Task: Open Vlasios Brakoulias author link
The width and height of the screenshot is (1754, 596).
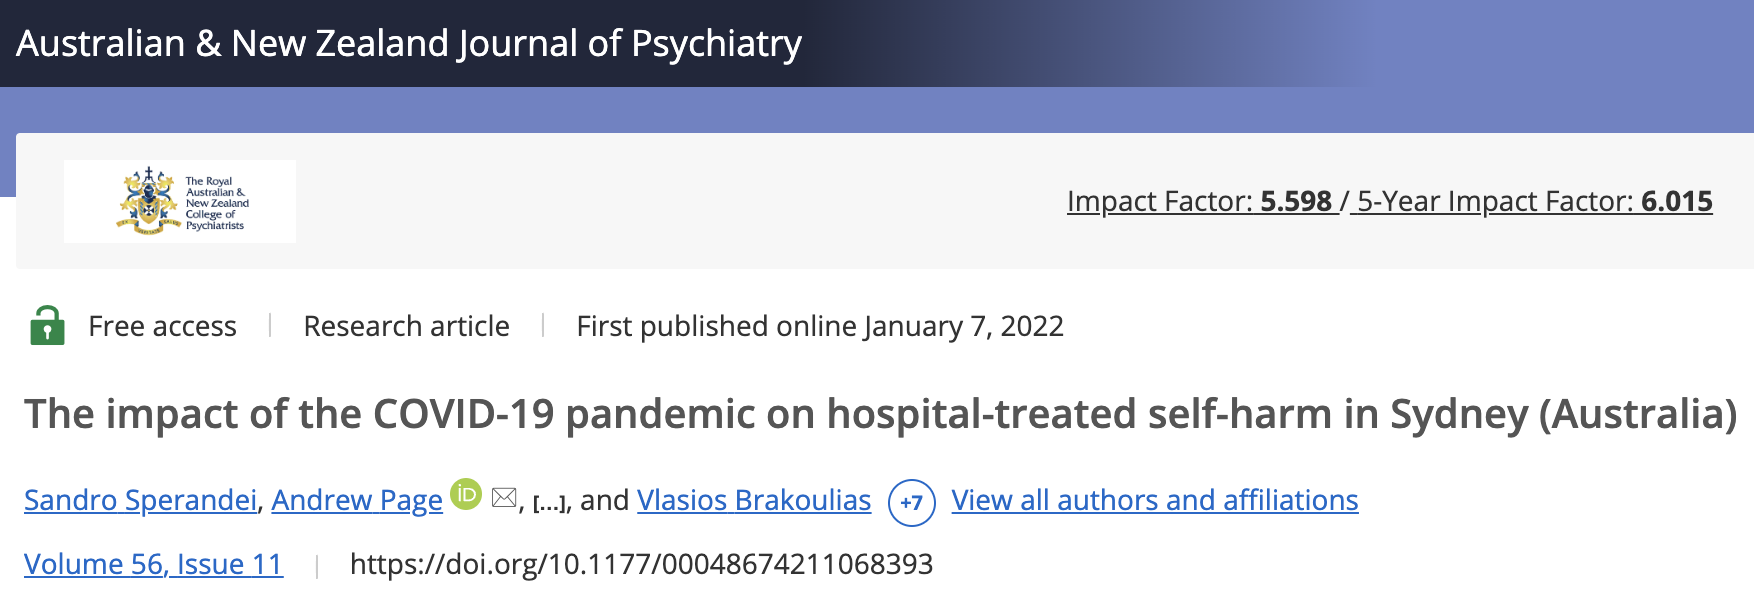Action: click(754, 500)
